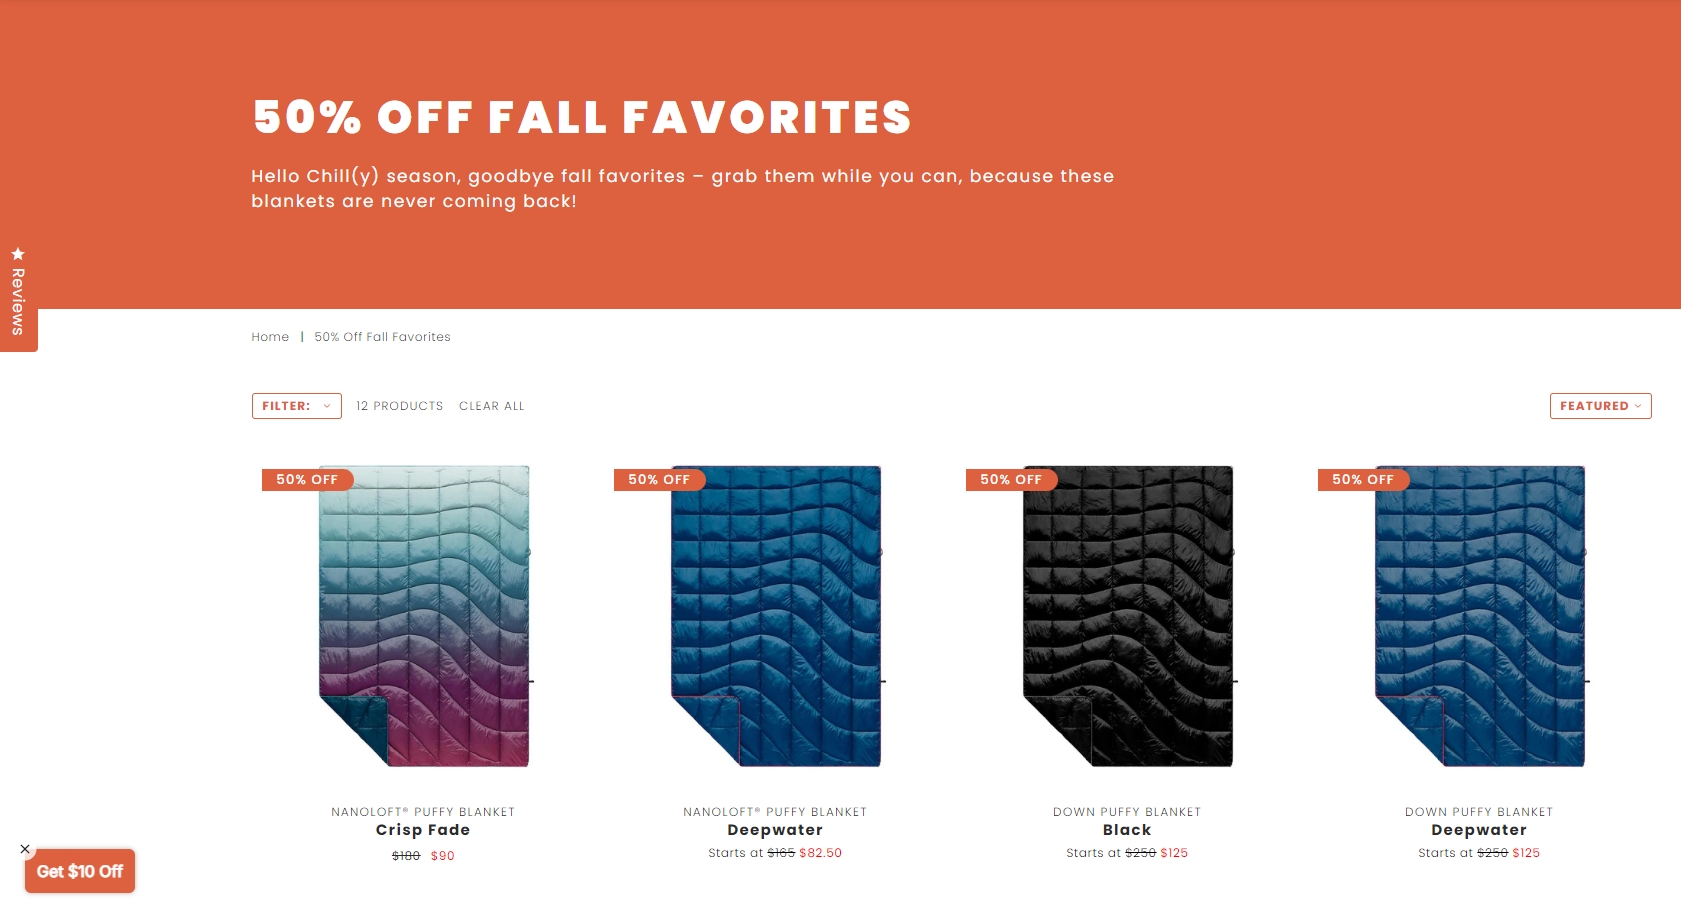Image resolution: width=1681 pixels, height=899 pixels.
Task: Click the star icon on Reviews tab
Action: pos(18,254)
